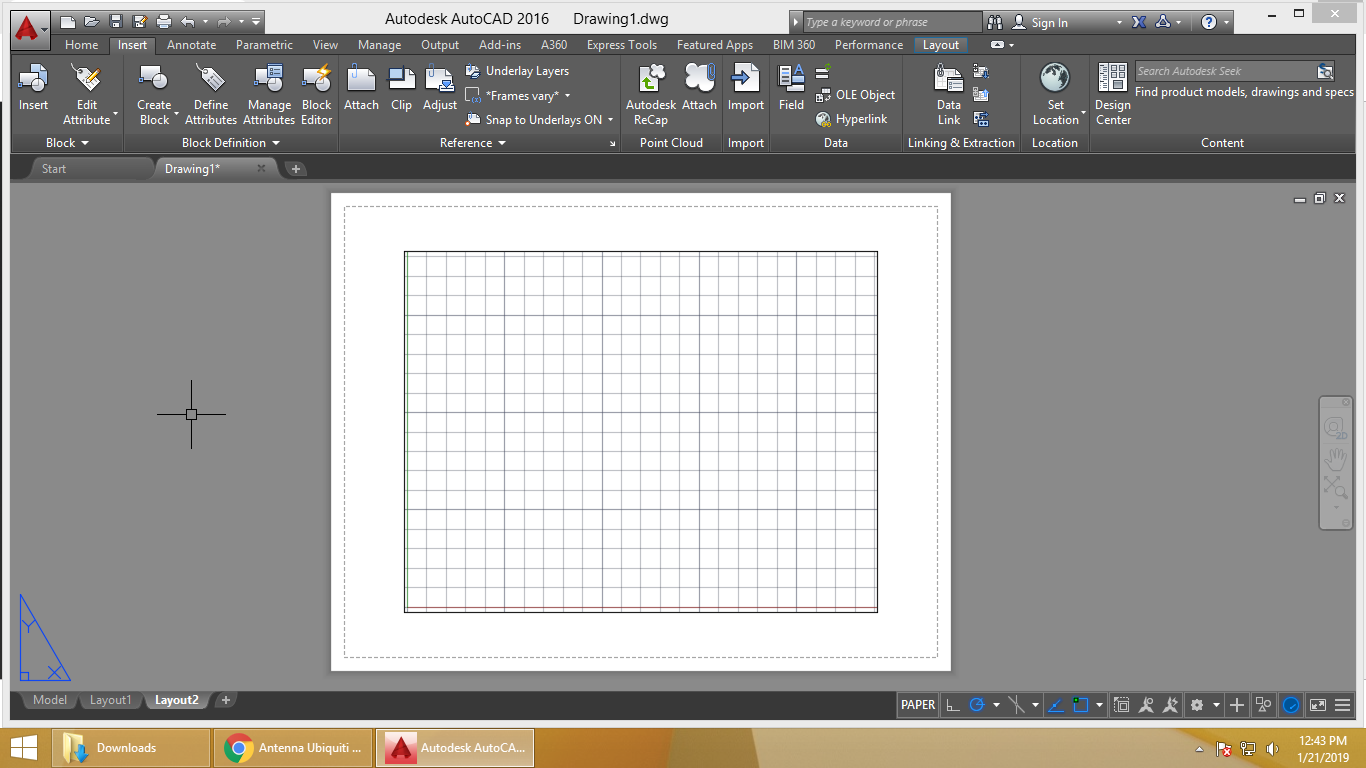Open Snap to Underlays ON dropdown
This screenshot has width=1366, height=768.
(610, 120)
